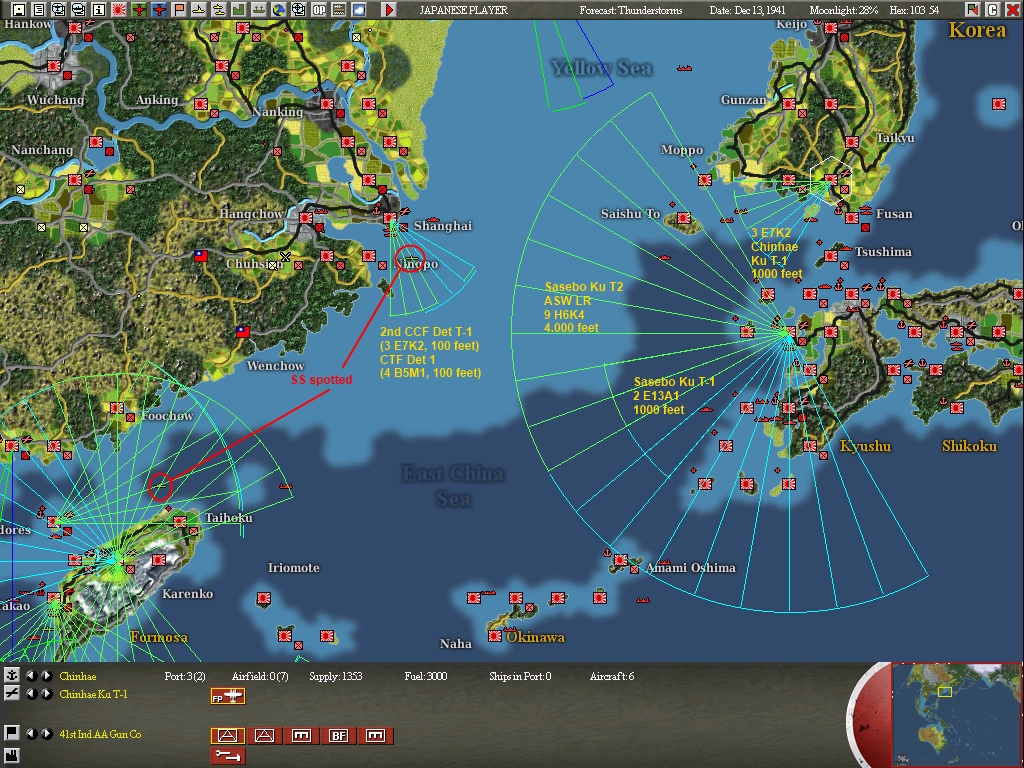Viewport: 1024px width, 768px height.
Task: Select the Chinese flag unit near Chuhsien
Action: click(x=201, y=256)
